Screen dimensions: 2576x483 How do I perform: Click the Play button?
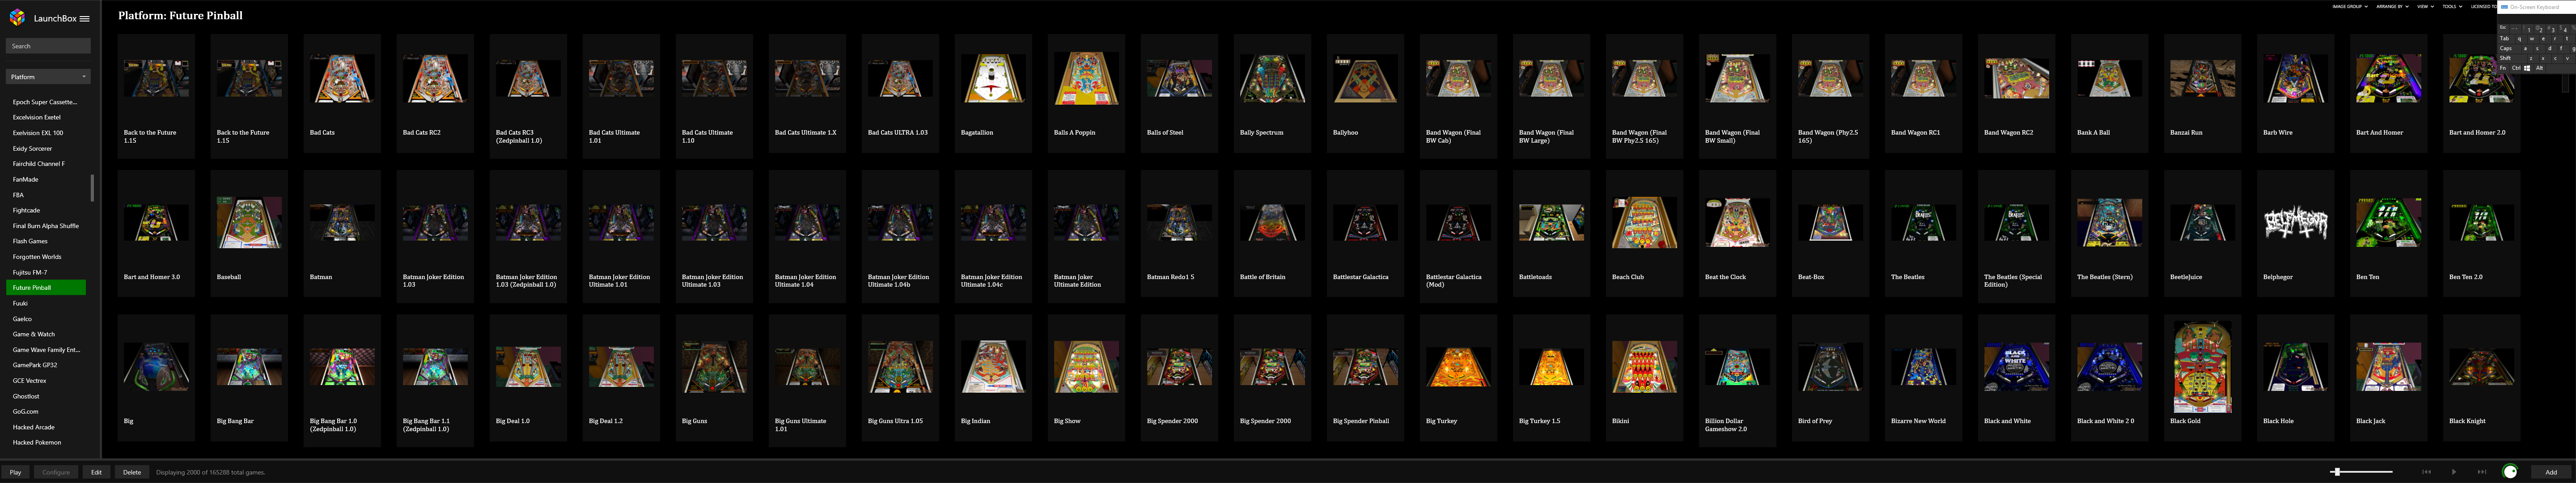(15, 472)
